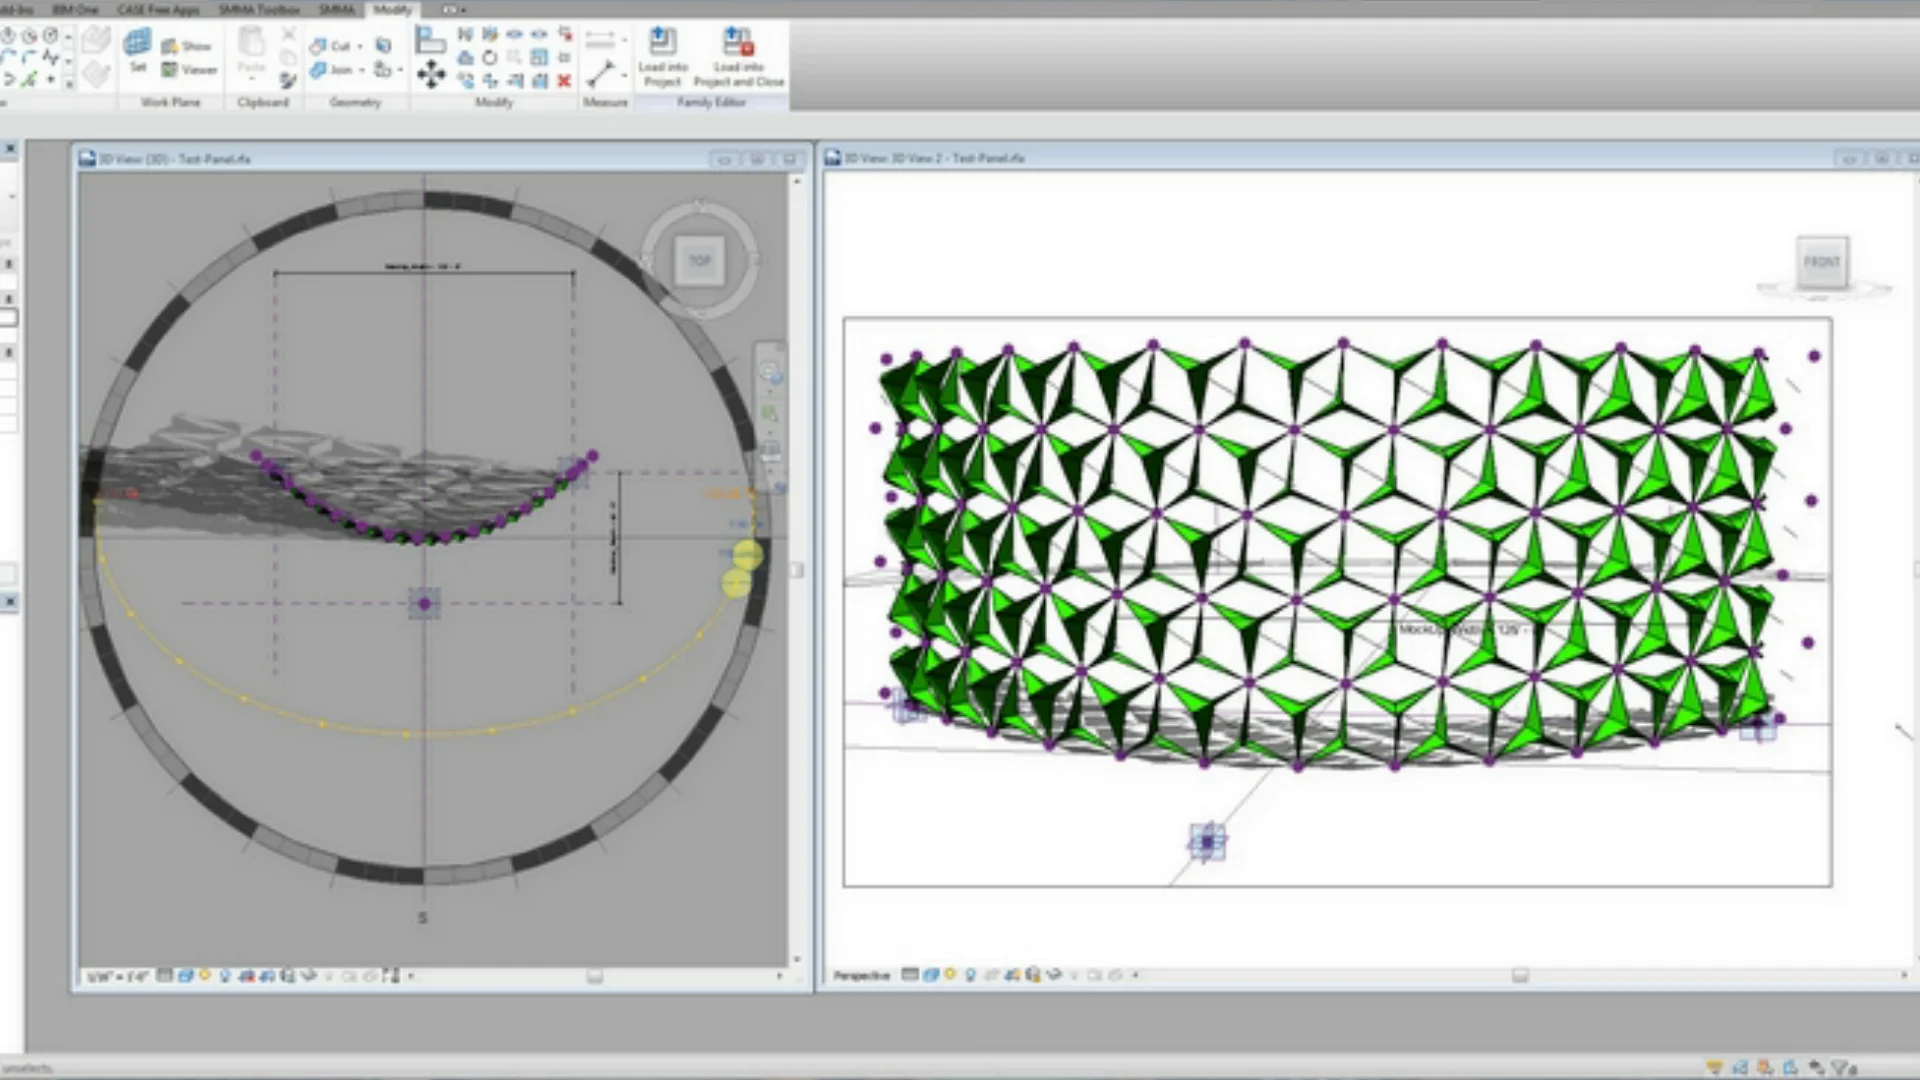Select the Aligned dimension tool in Measure panel
Viewport: 1920px width, 1080px height.
601,37
